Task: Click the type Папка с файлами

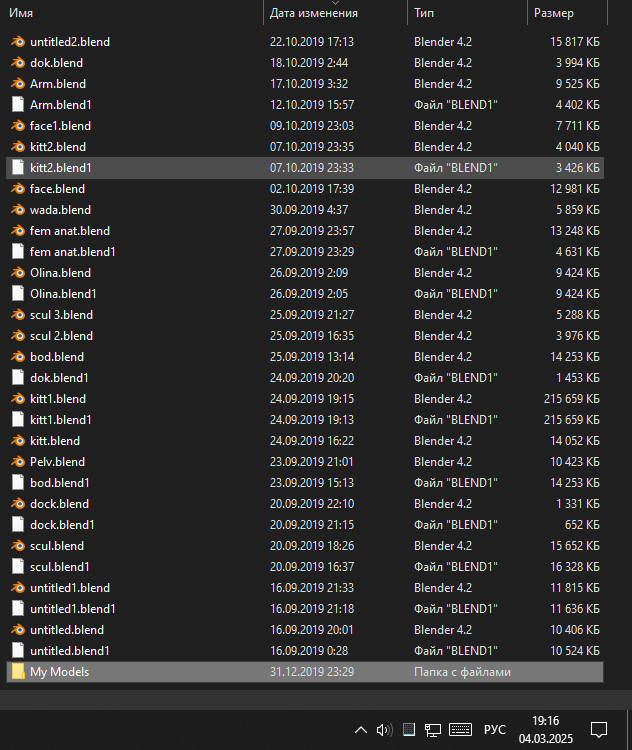Action: coord(462,672)
